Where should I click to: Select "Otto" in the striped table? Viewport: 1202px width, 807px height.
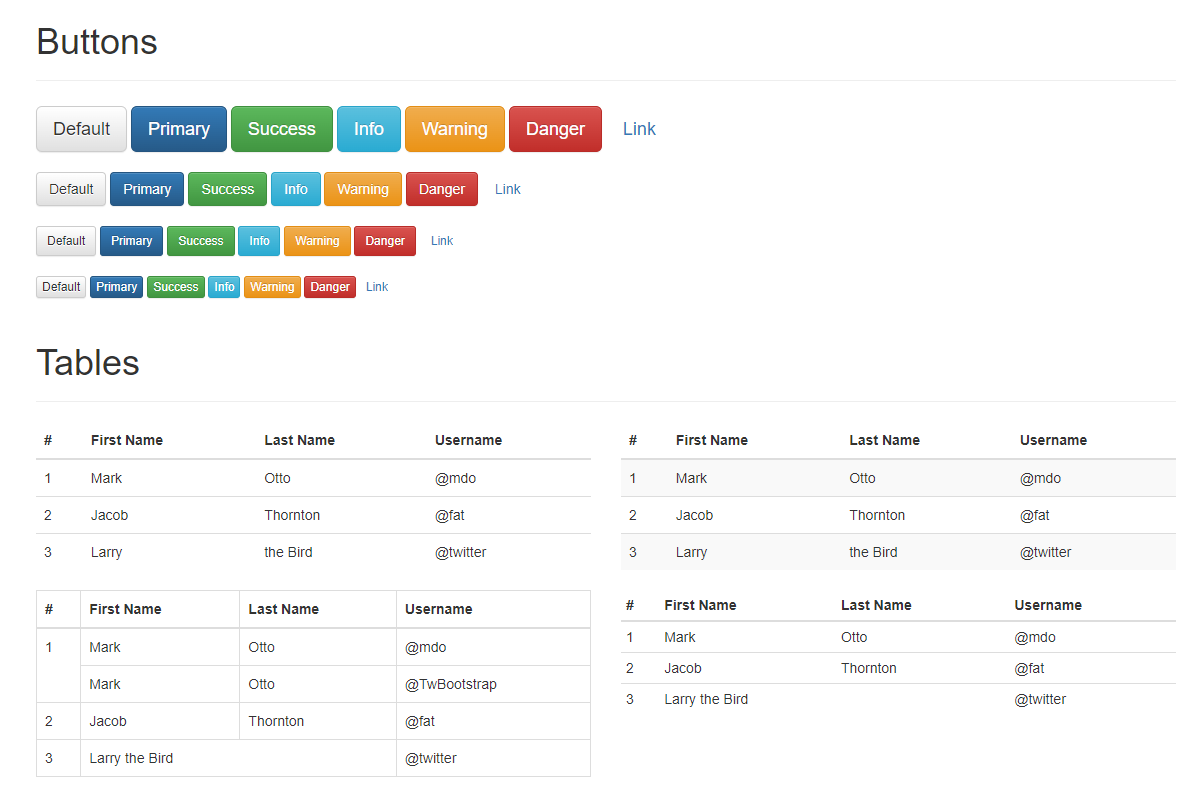(x=862, y=478)
